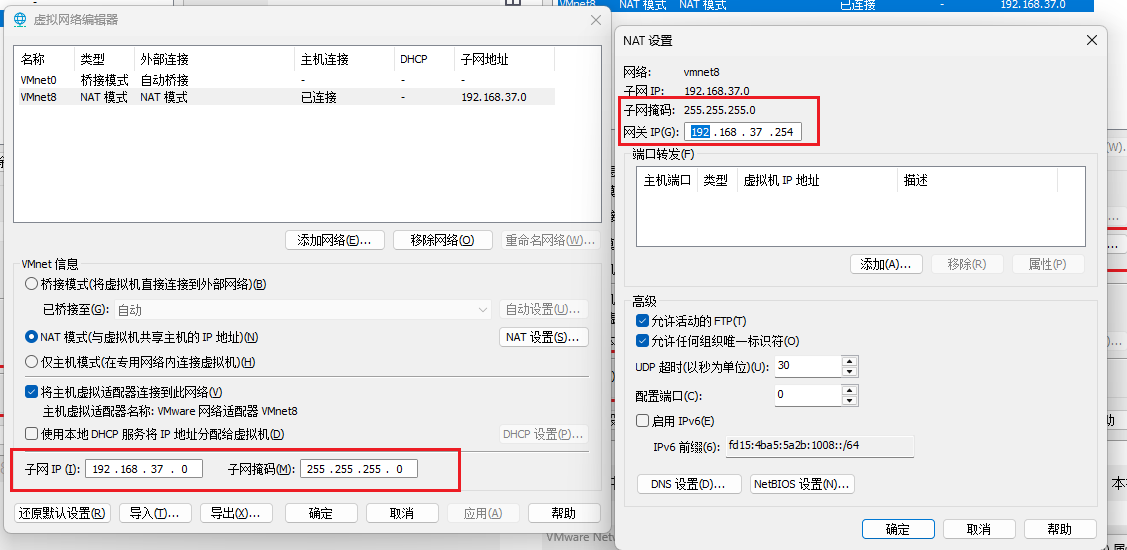1127x550 pixels.
Task: Click 导出 button
Action: (x=236, y=513)
